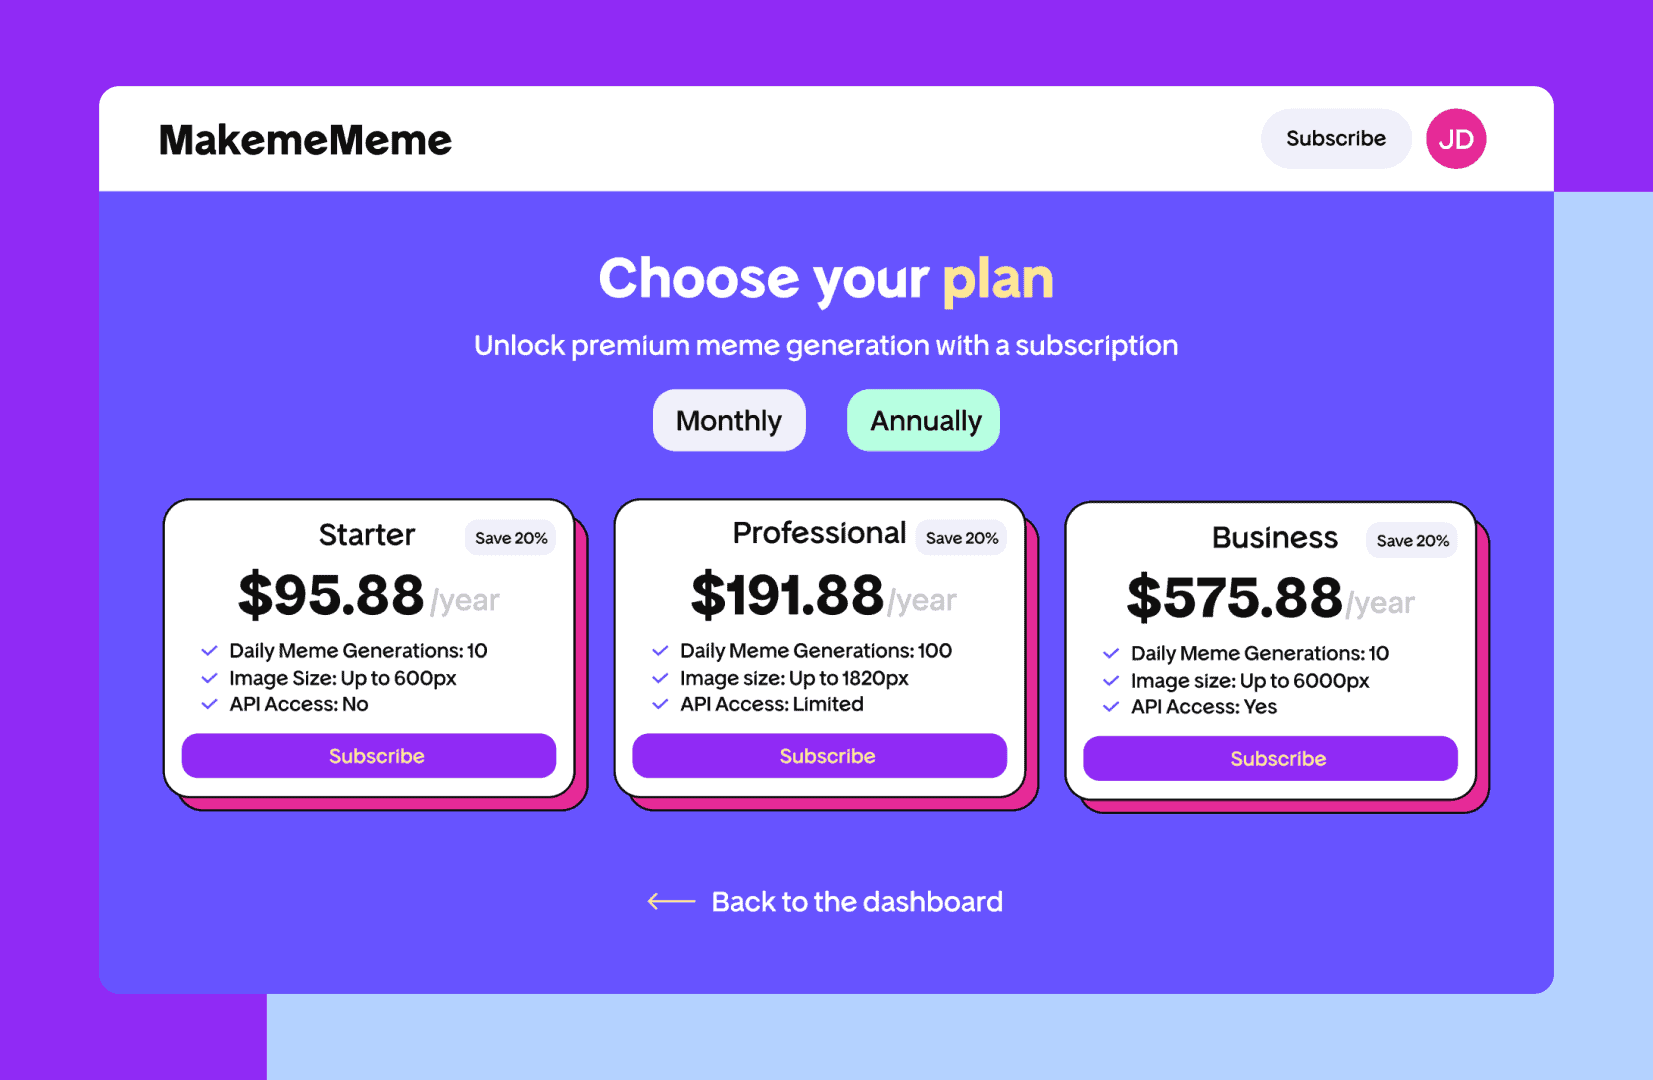Subscribe to the Professional plan

(x=819, y=756)
